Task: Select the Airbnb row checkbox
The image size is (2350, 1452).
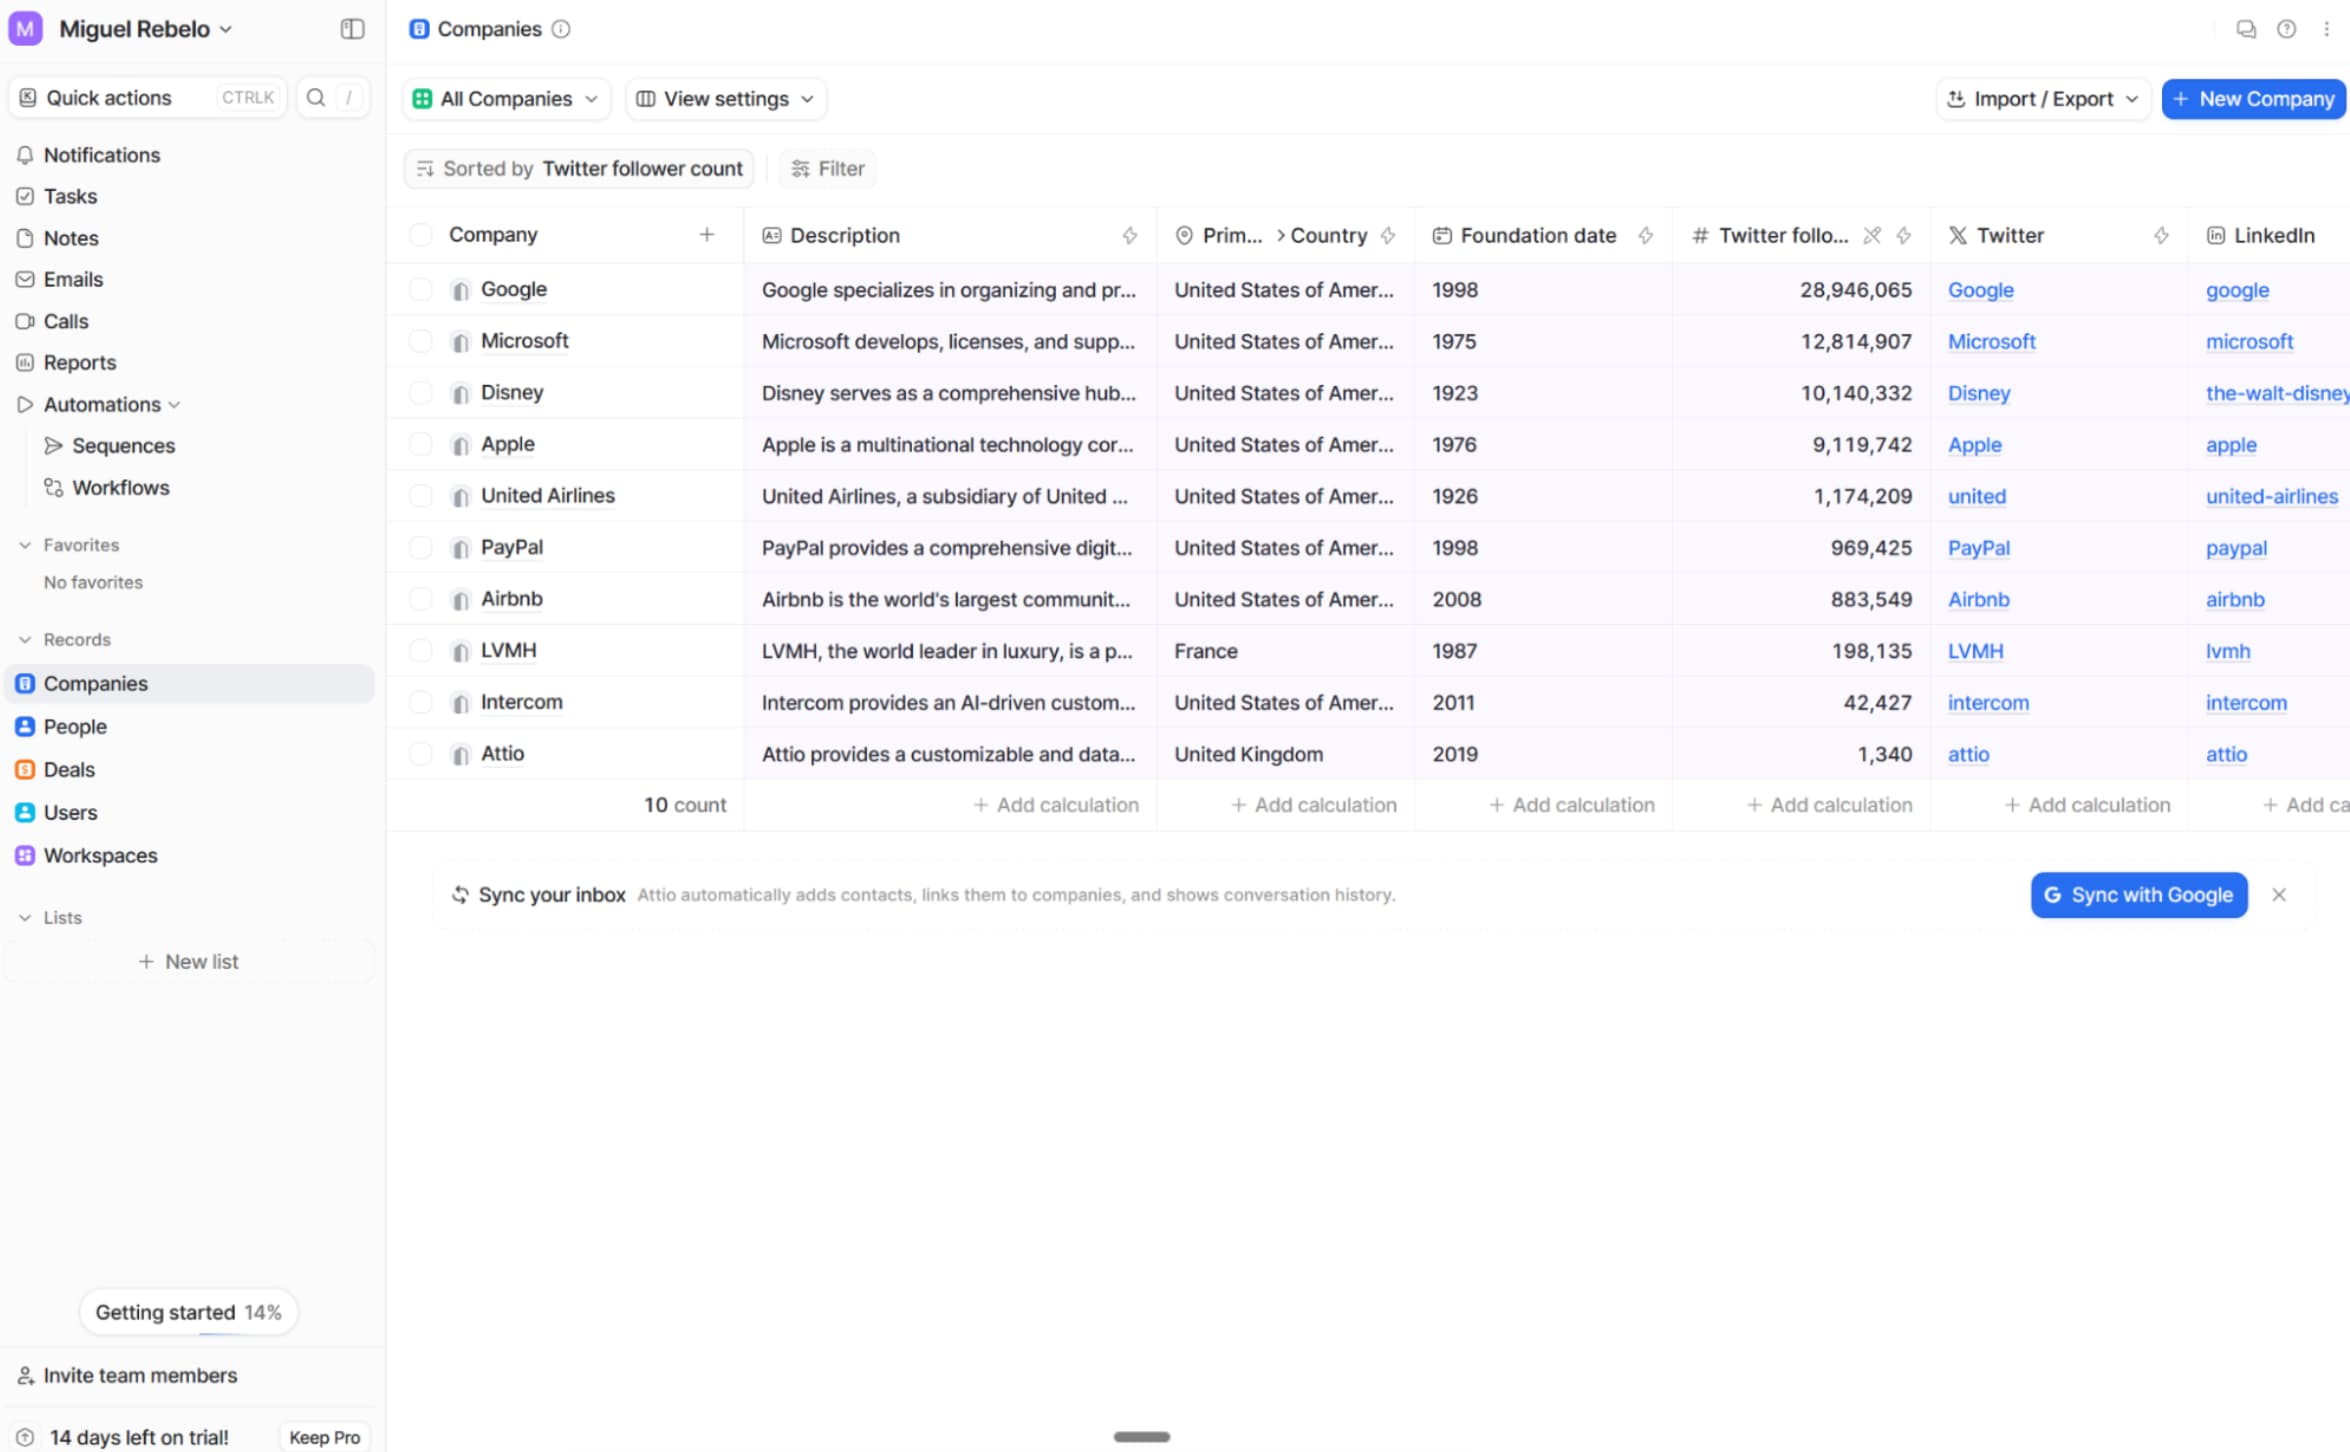Action: [421, 599]
